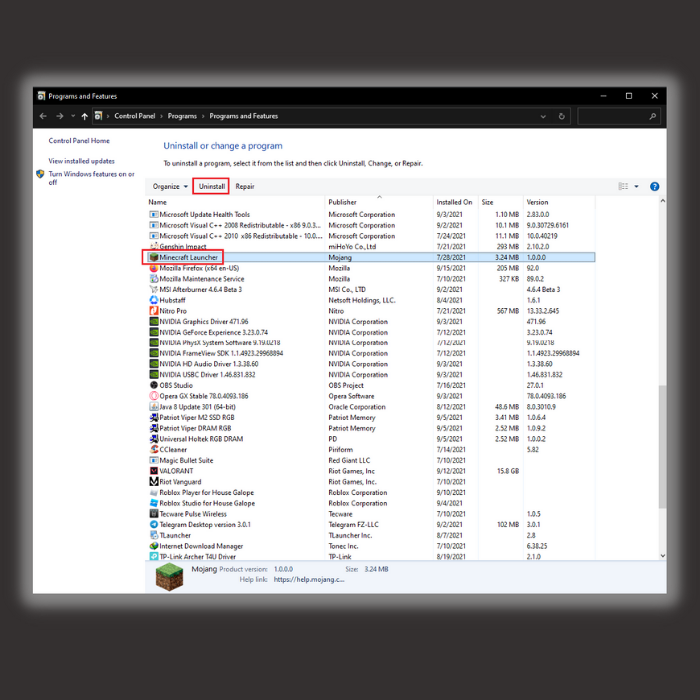This screenshot has height=700, width=700.
Task: Select NVIDIA HD Audio Driver 1.3.38.60 entry
Action: coord(371,364)
